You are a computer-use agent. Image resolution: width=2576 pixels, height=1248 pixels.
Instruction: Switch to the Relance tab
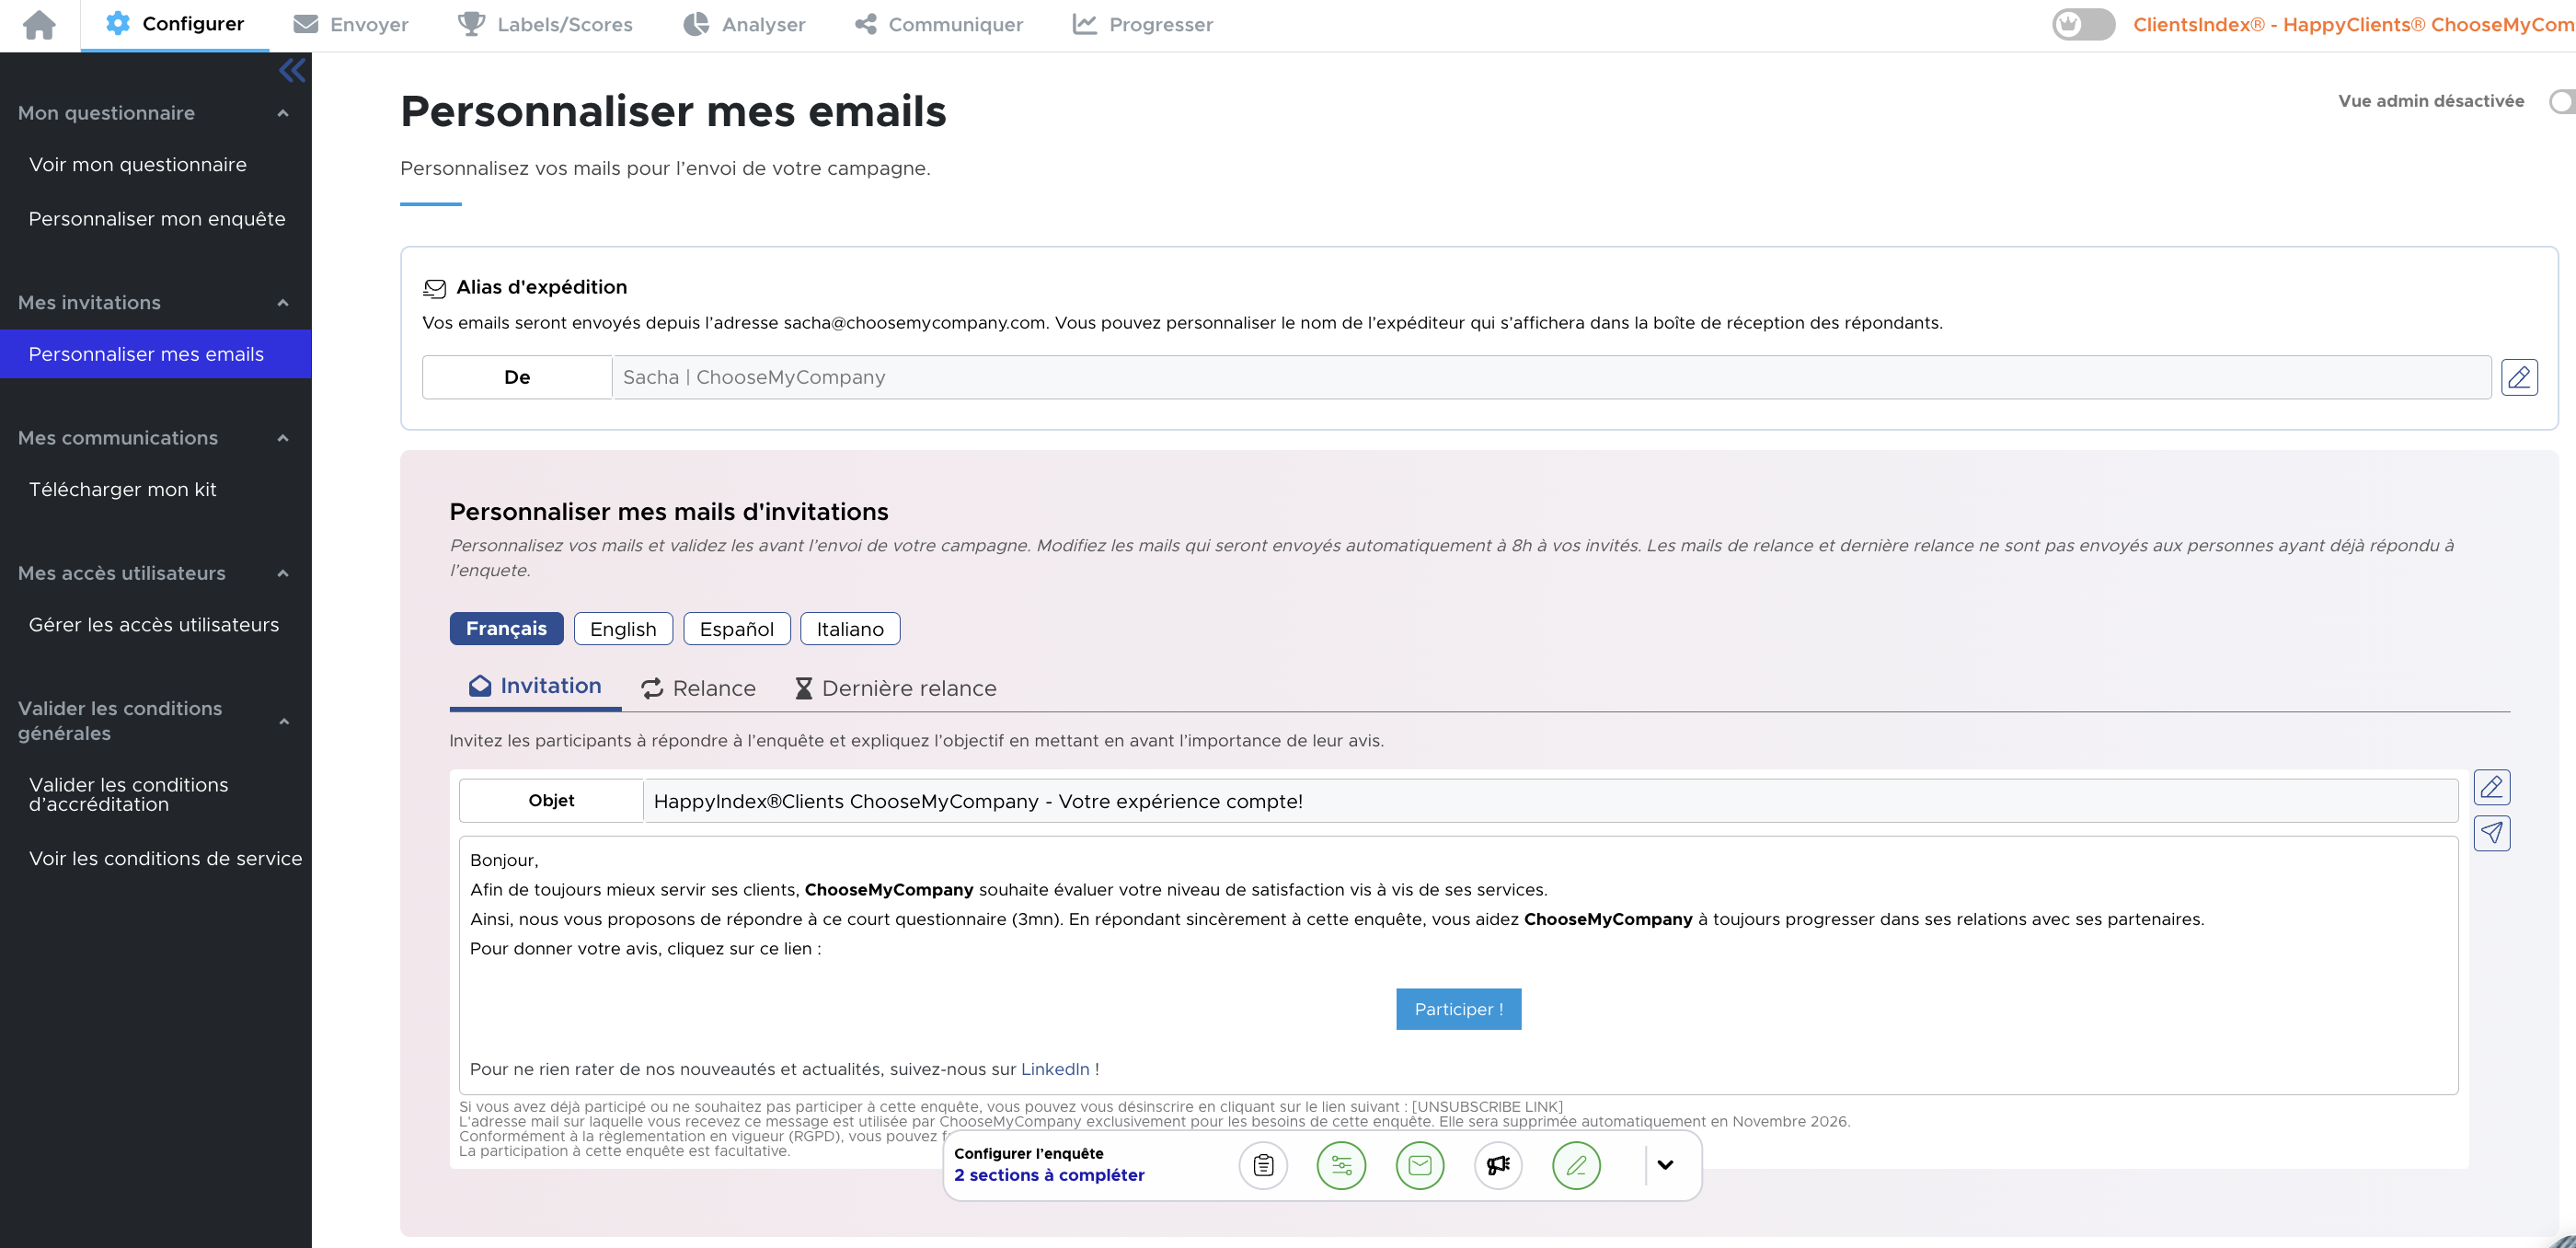pyautogui.click(x=698, y=688)
